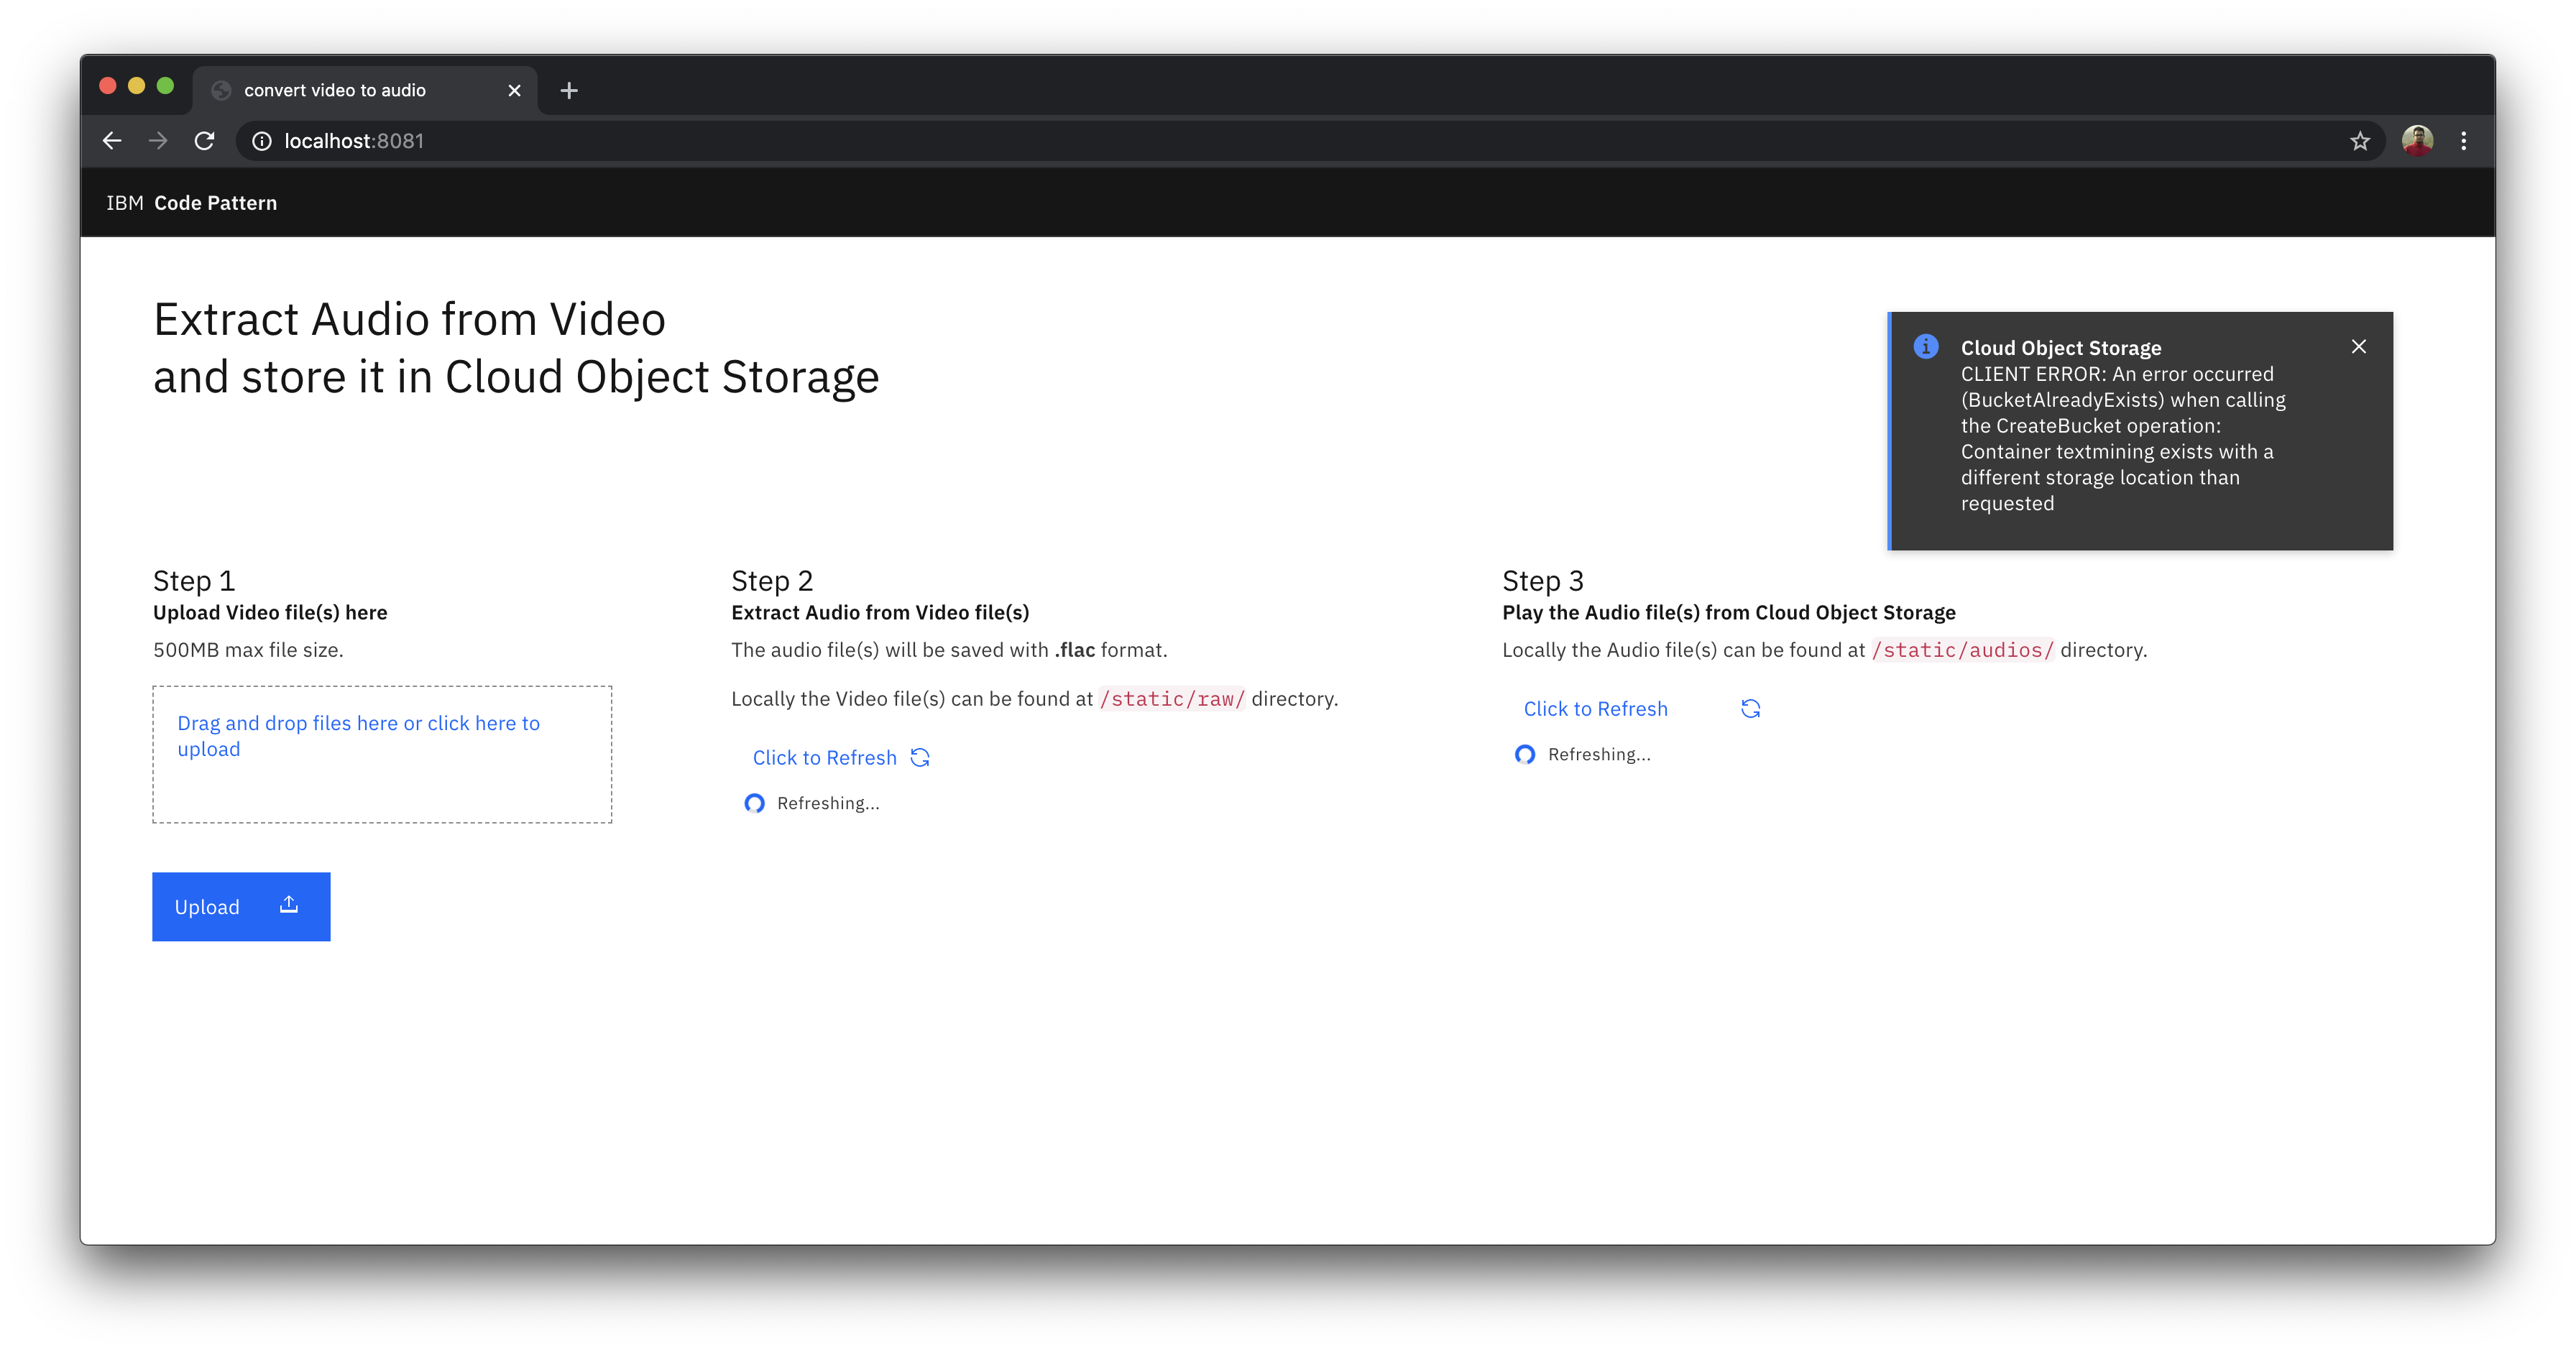Click the browser forward arrow
2576x1351 pixels.
(x=158, y=141)
